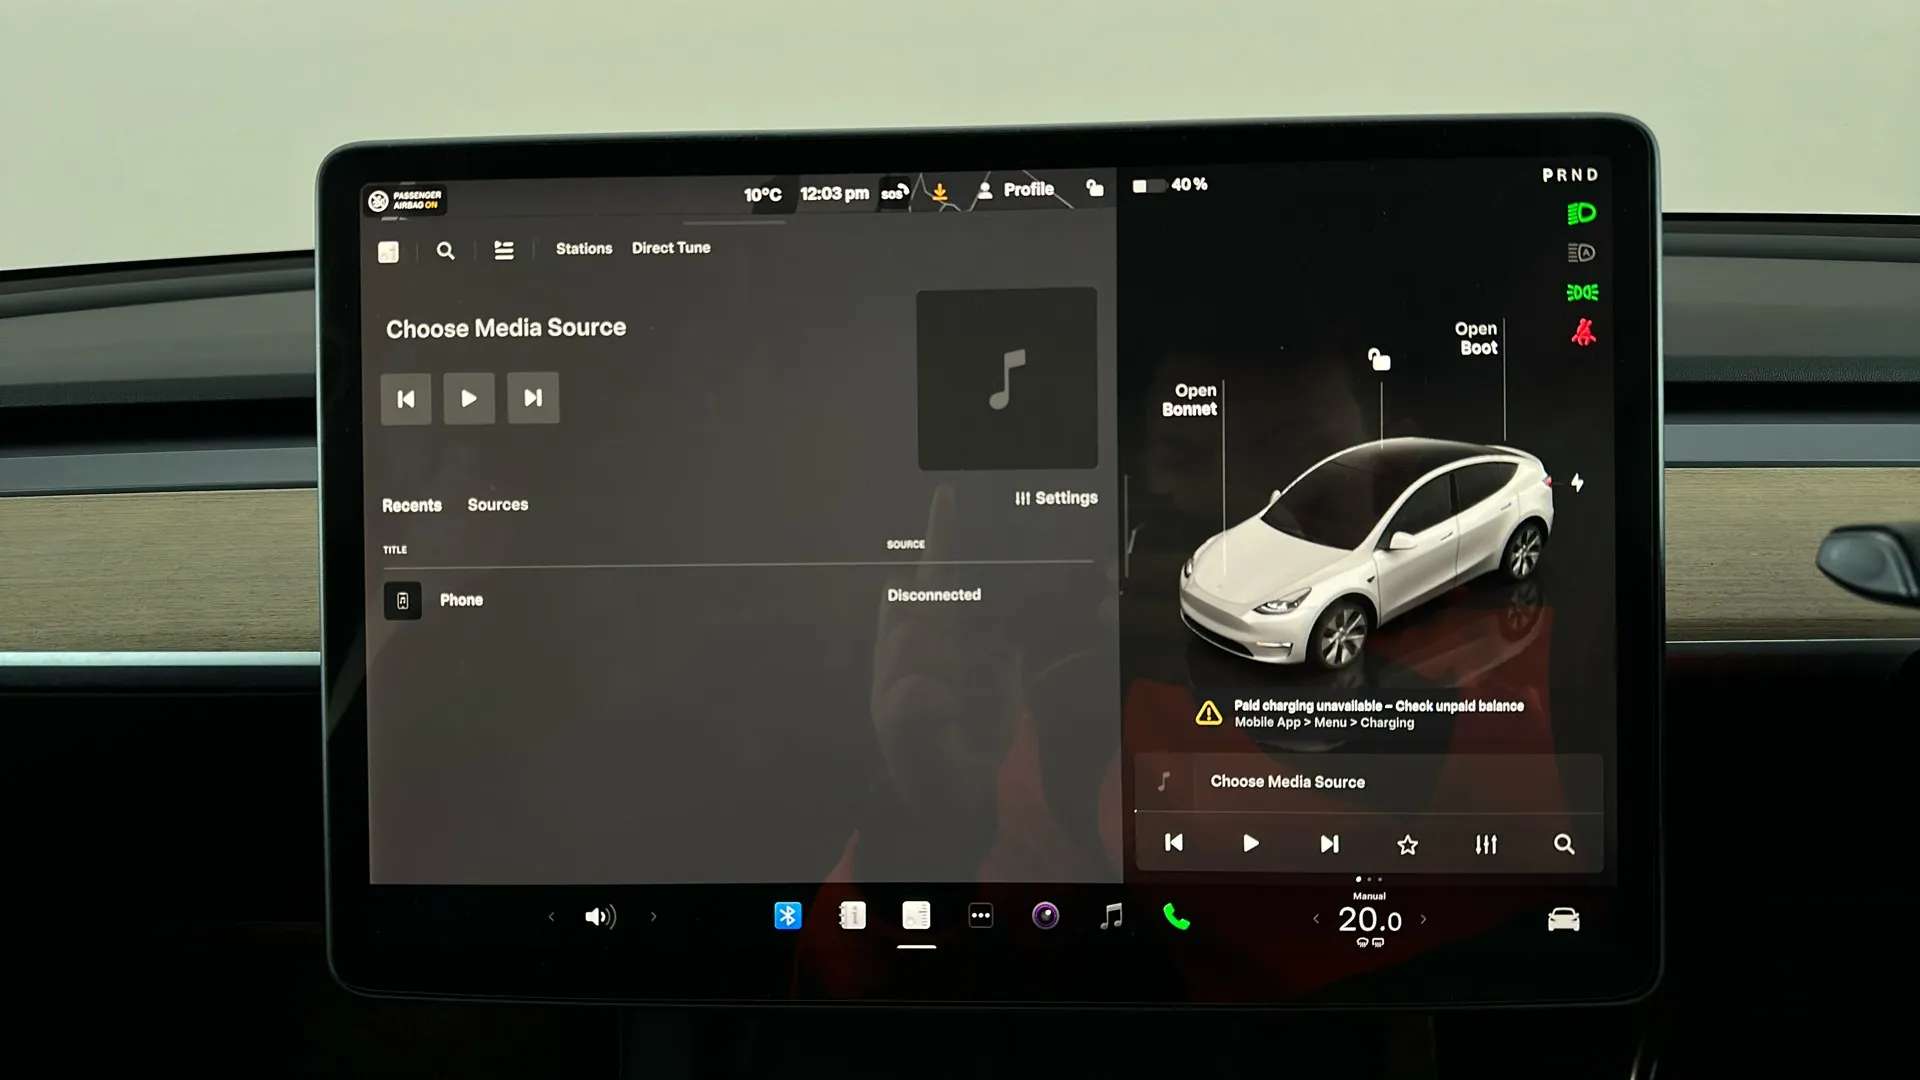Tap the red seatbelt warning icon
Screen dimensions: 1920x1080
click(1583, 332)
